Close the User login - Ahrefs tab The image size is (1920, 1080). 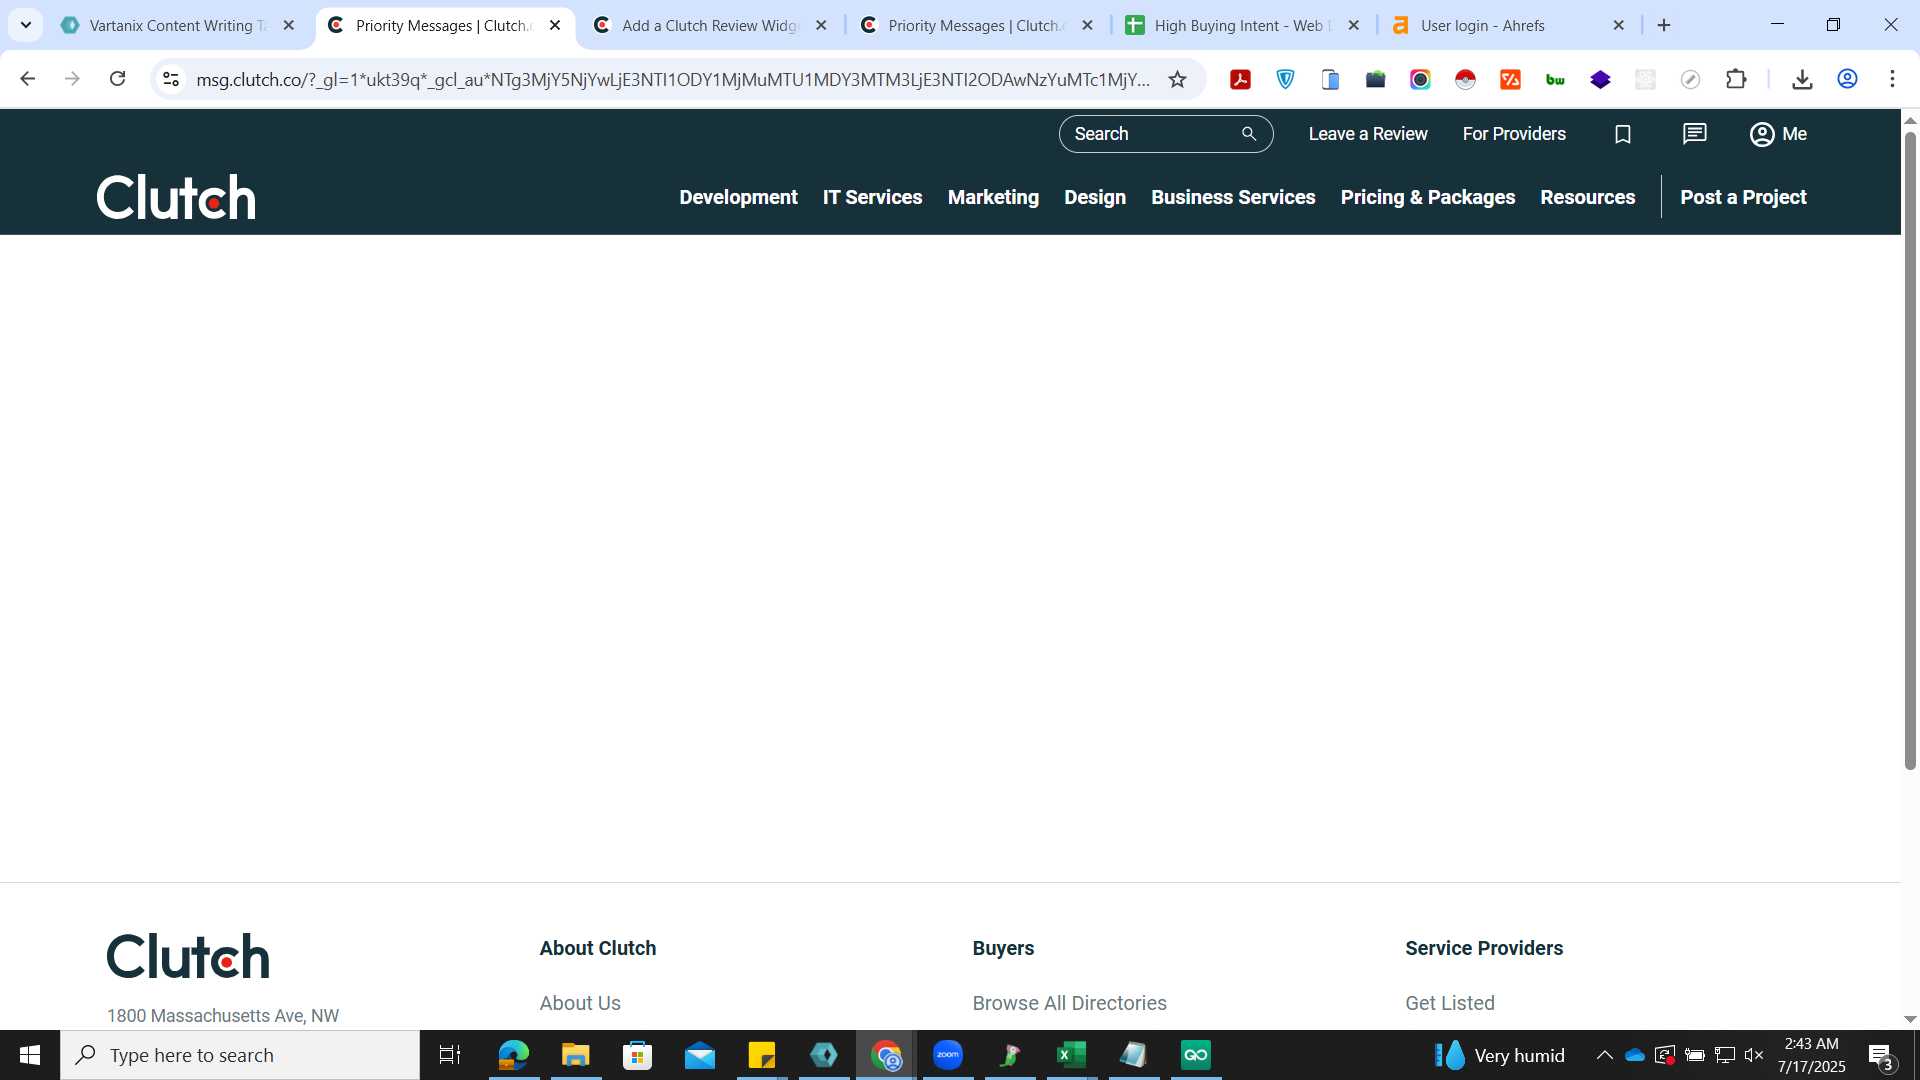click(1619, 26)
